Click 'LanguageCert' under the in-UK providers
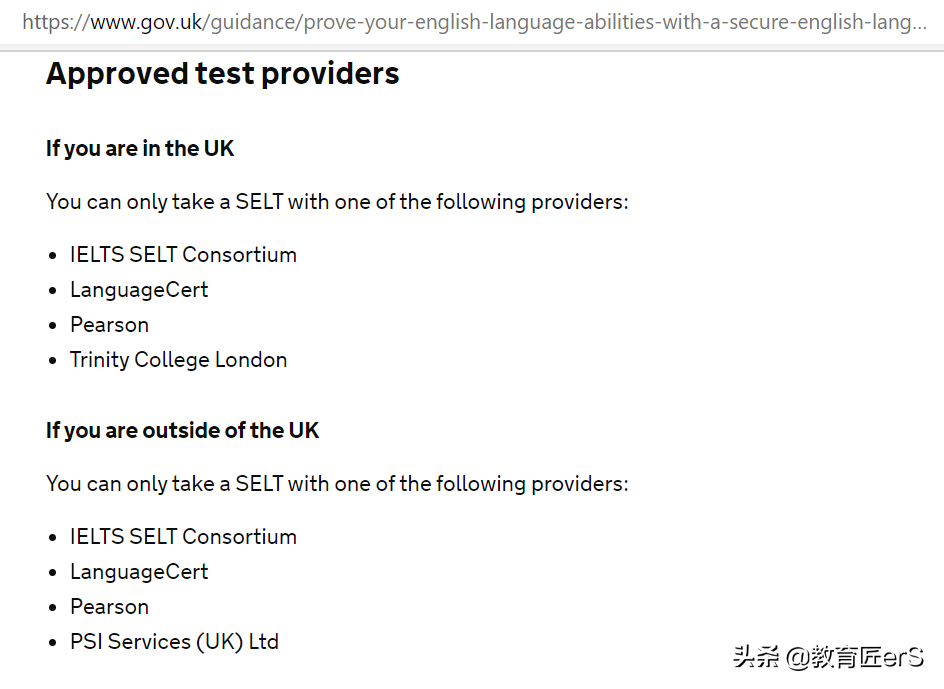 tap(139, 290)
